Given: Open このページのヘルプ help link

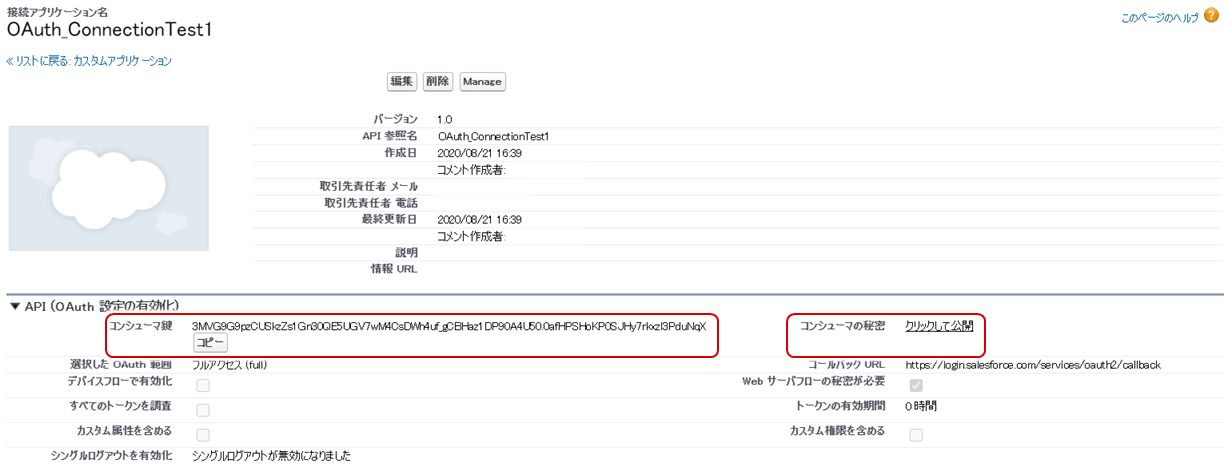Looking at the screenshot, I should [1160, 18].
